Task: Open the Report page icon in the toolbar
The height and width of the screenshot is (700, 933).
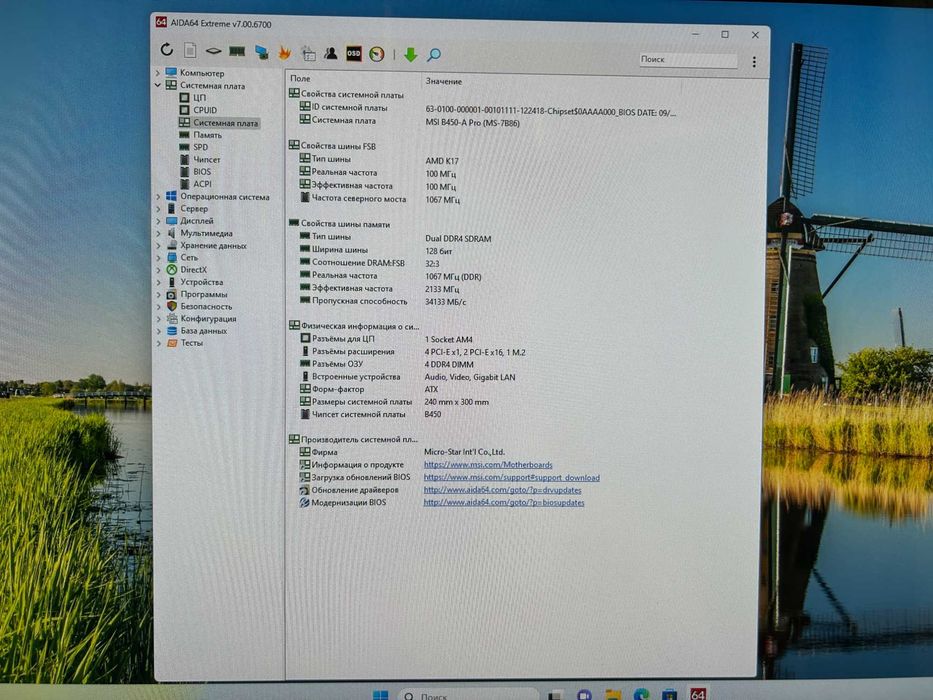Action: click(x=190, y=51)
